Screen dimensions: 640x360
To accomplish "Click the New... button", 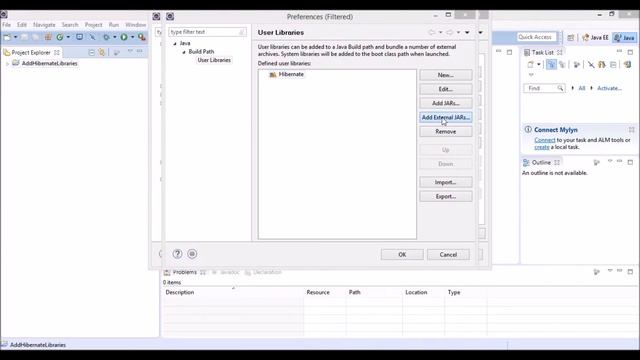I will click(446, 75).
